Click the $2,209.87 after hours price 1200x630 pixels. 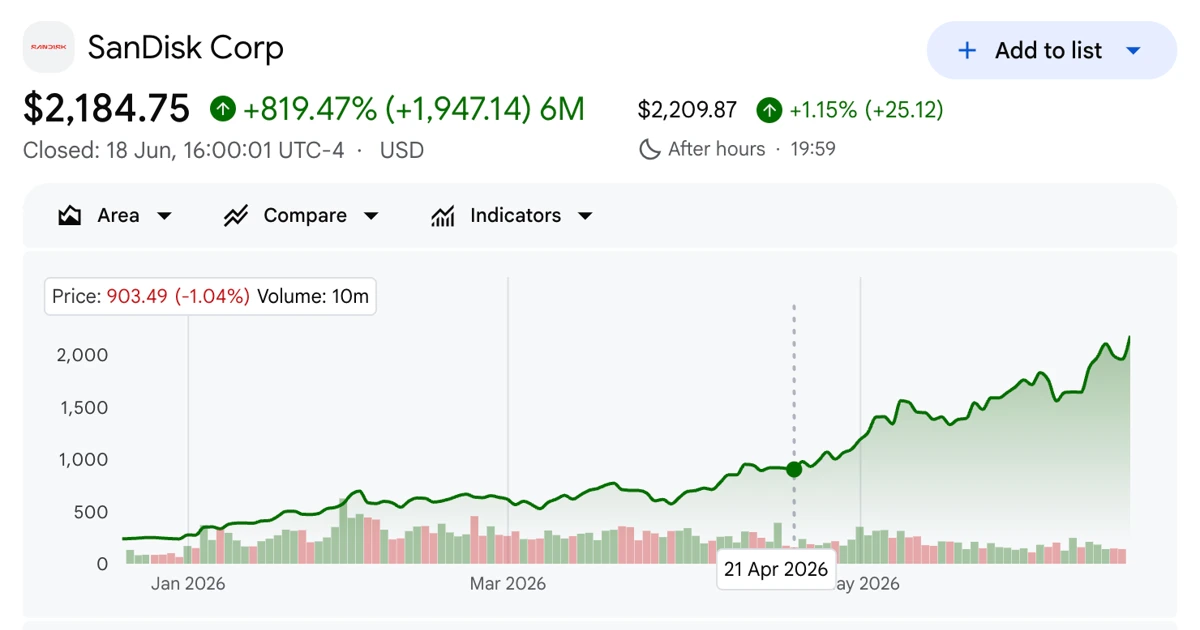[687, 110]
